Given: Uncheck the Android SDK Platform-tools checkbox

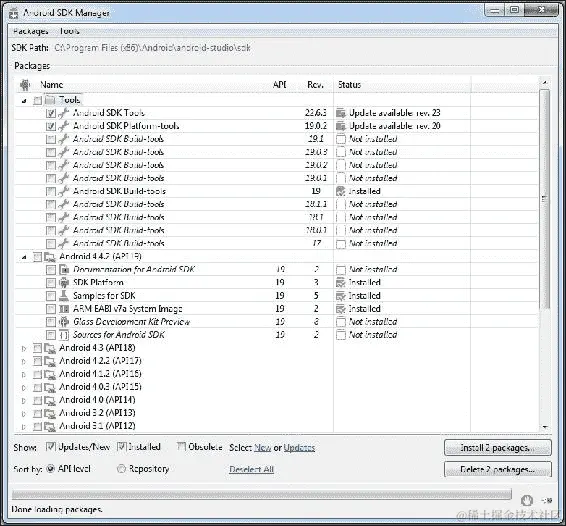Looking at the screenshot, I should pos(51,126).
